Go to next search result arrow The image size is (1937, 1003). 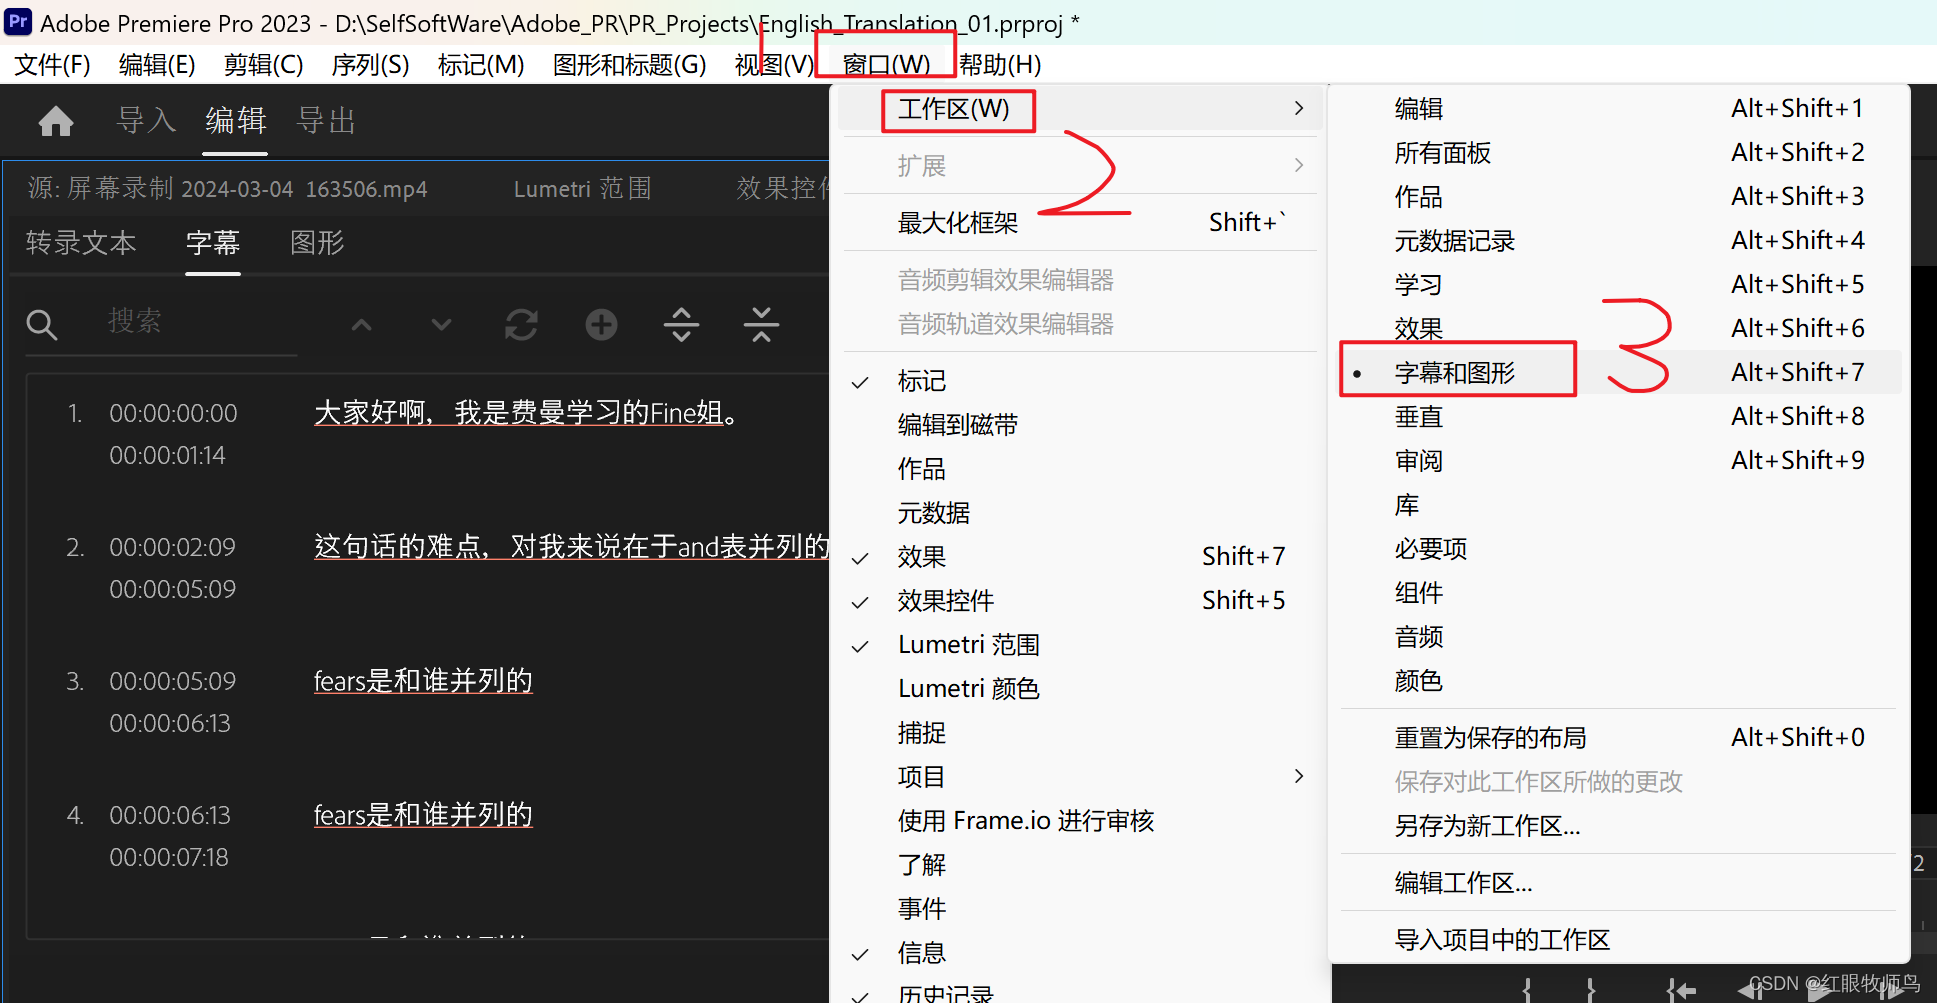coord(441,325)
